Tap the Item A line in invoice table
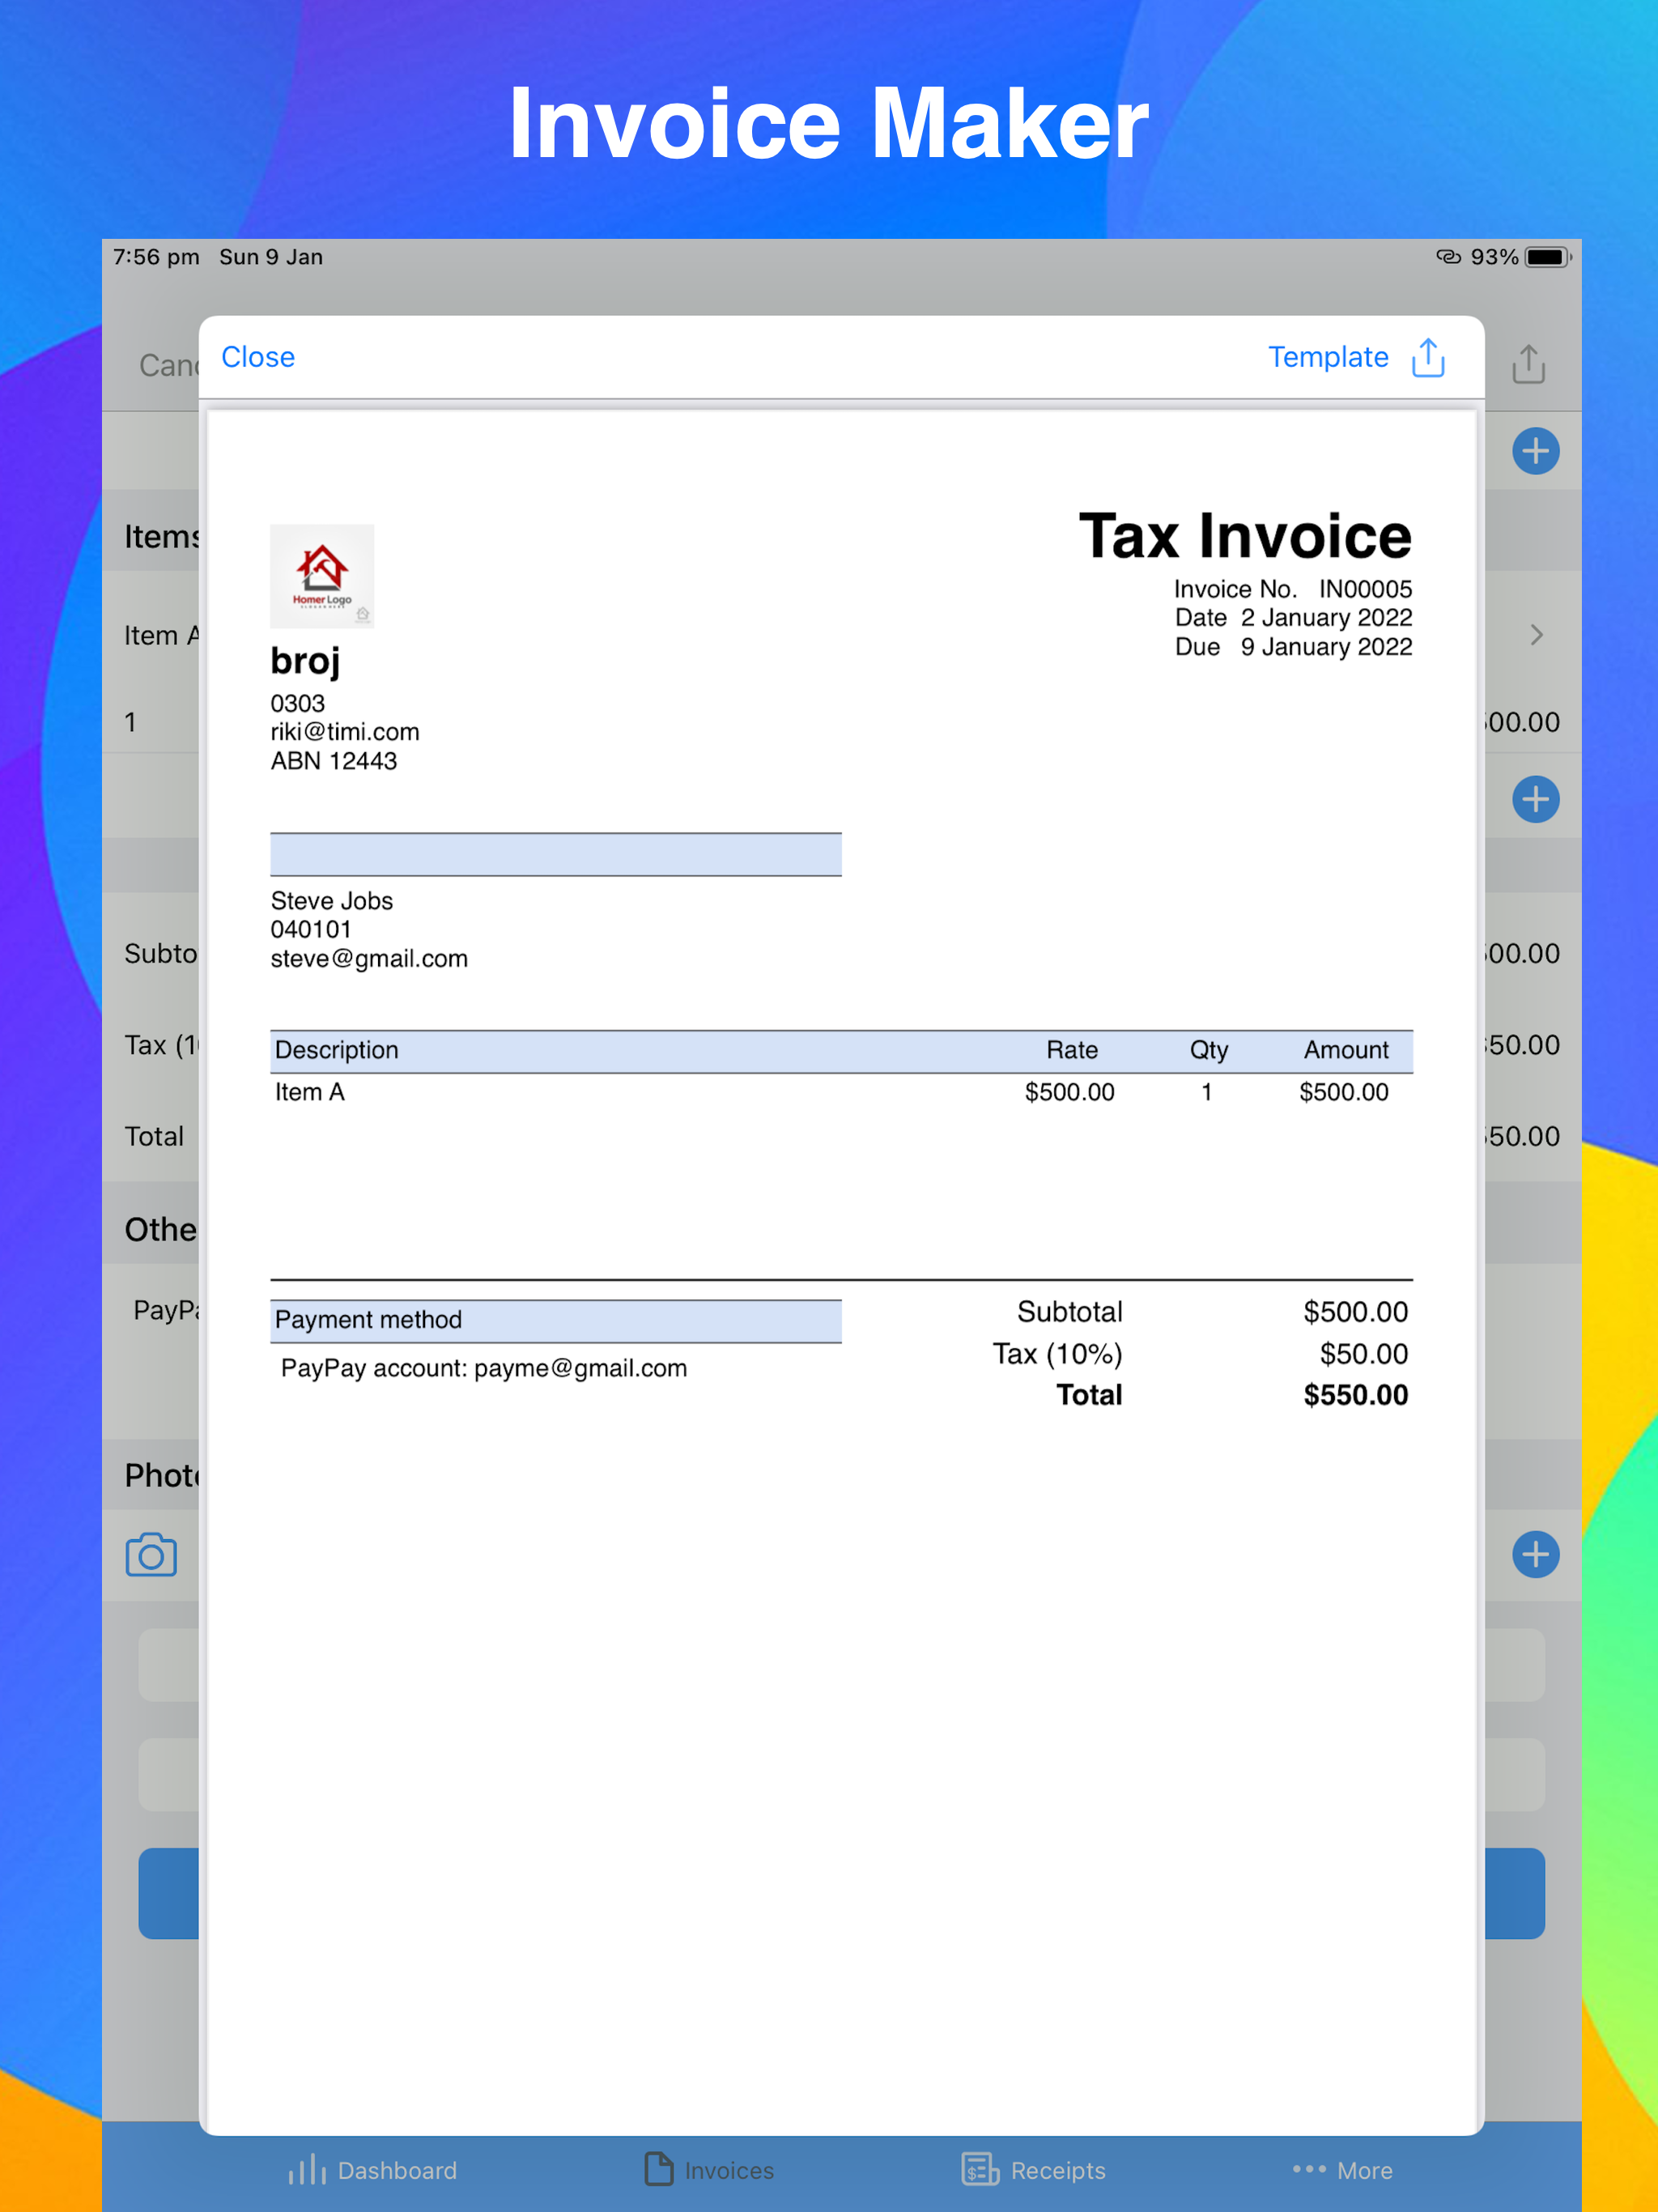 (x=310, y=1092)
